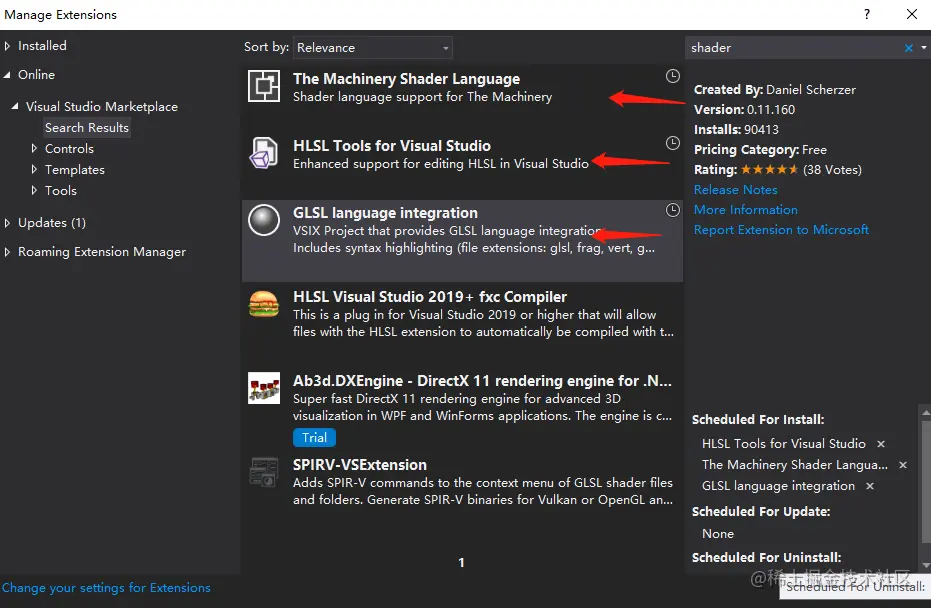
Task: Select Search Results in the tree
Action: (x=87, y=128)
